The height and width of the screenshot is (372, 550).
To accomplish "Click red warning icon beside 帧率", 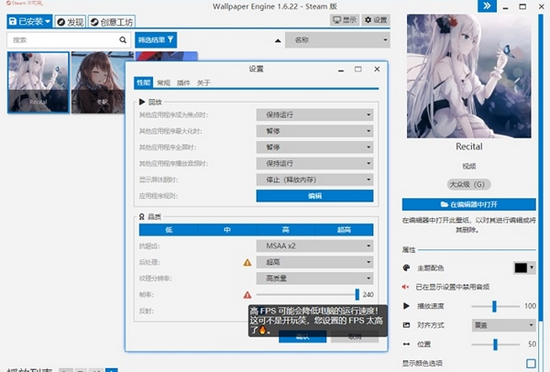I will (247, 295).
